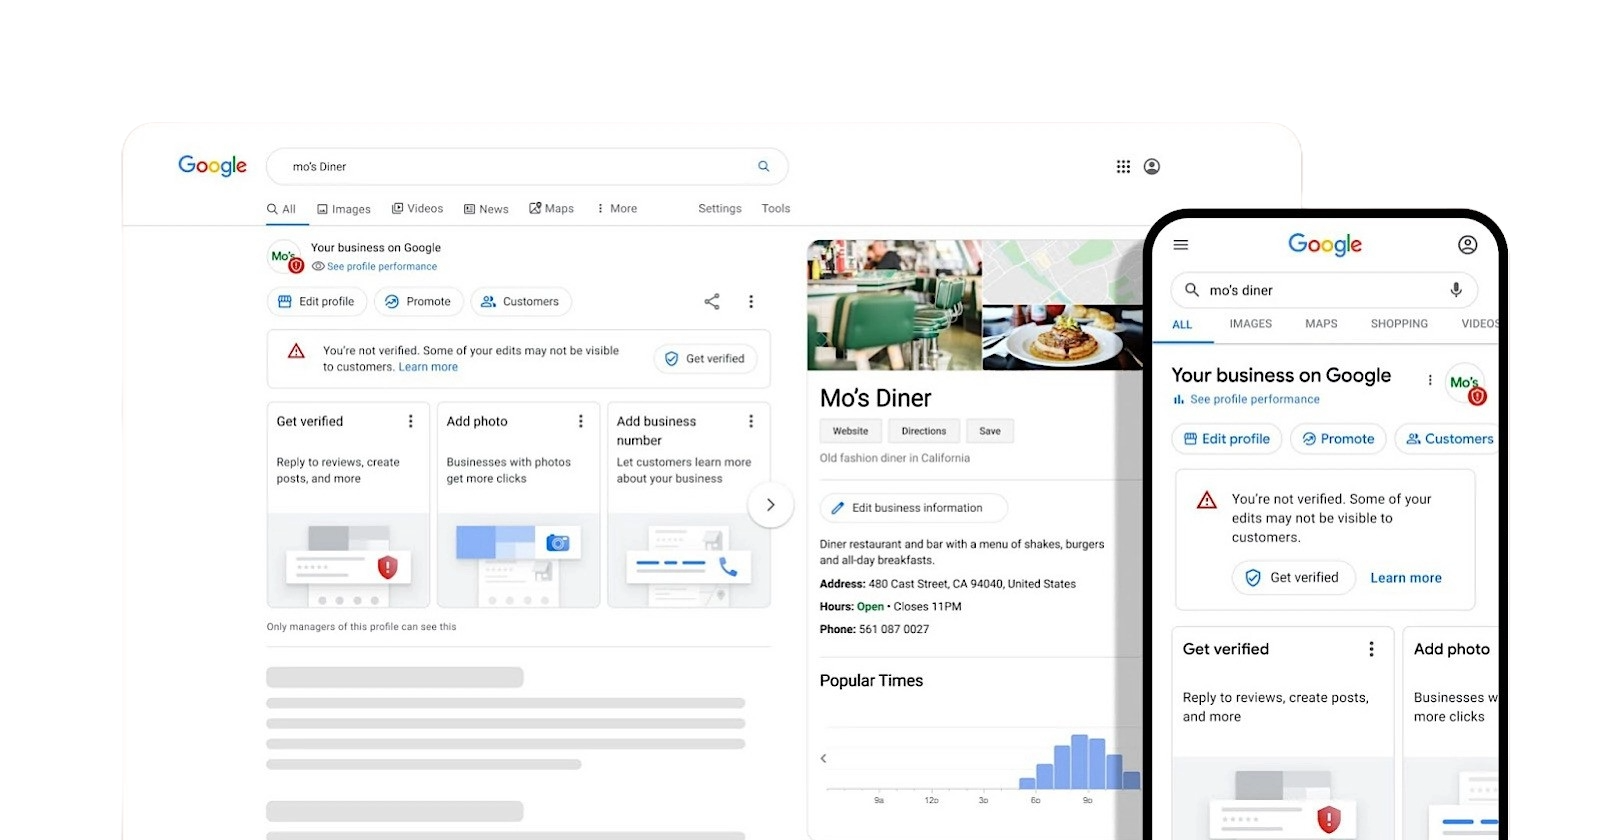Open the desktop Add photo card
The image size is (1600, 840).
click(518, 505)
